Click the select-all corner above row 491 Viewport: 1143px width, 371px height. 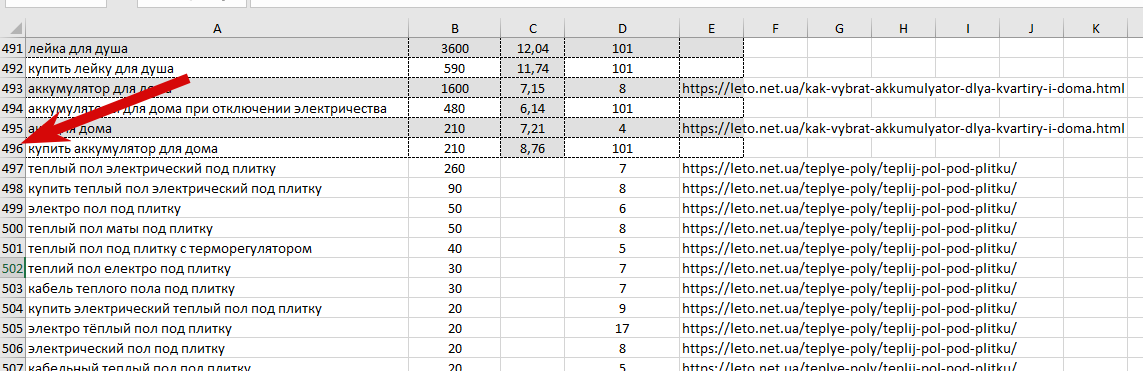point(12,28)
